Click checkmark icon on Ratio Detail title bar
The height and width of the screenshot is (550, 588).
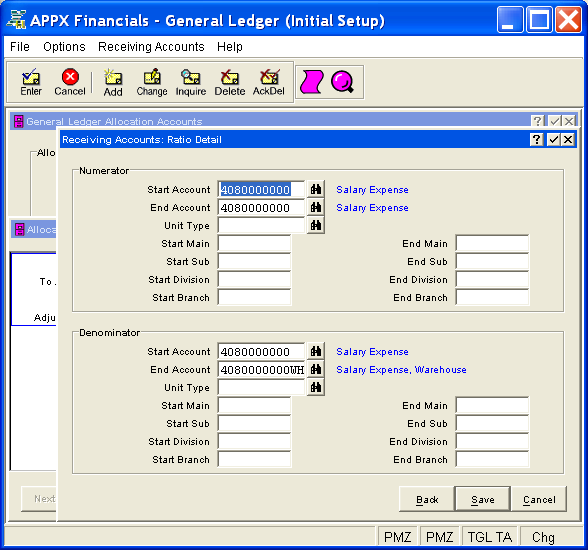(x=554, y=139)
